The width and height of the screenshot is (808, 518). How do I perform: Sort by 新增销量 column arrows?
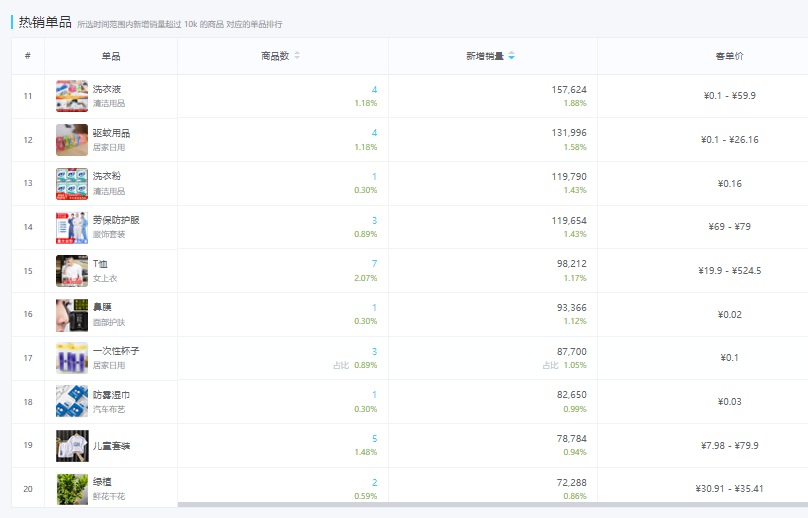click(x=511, y=56)
